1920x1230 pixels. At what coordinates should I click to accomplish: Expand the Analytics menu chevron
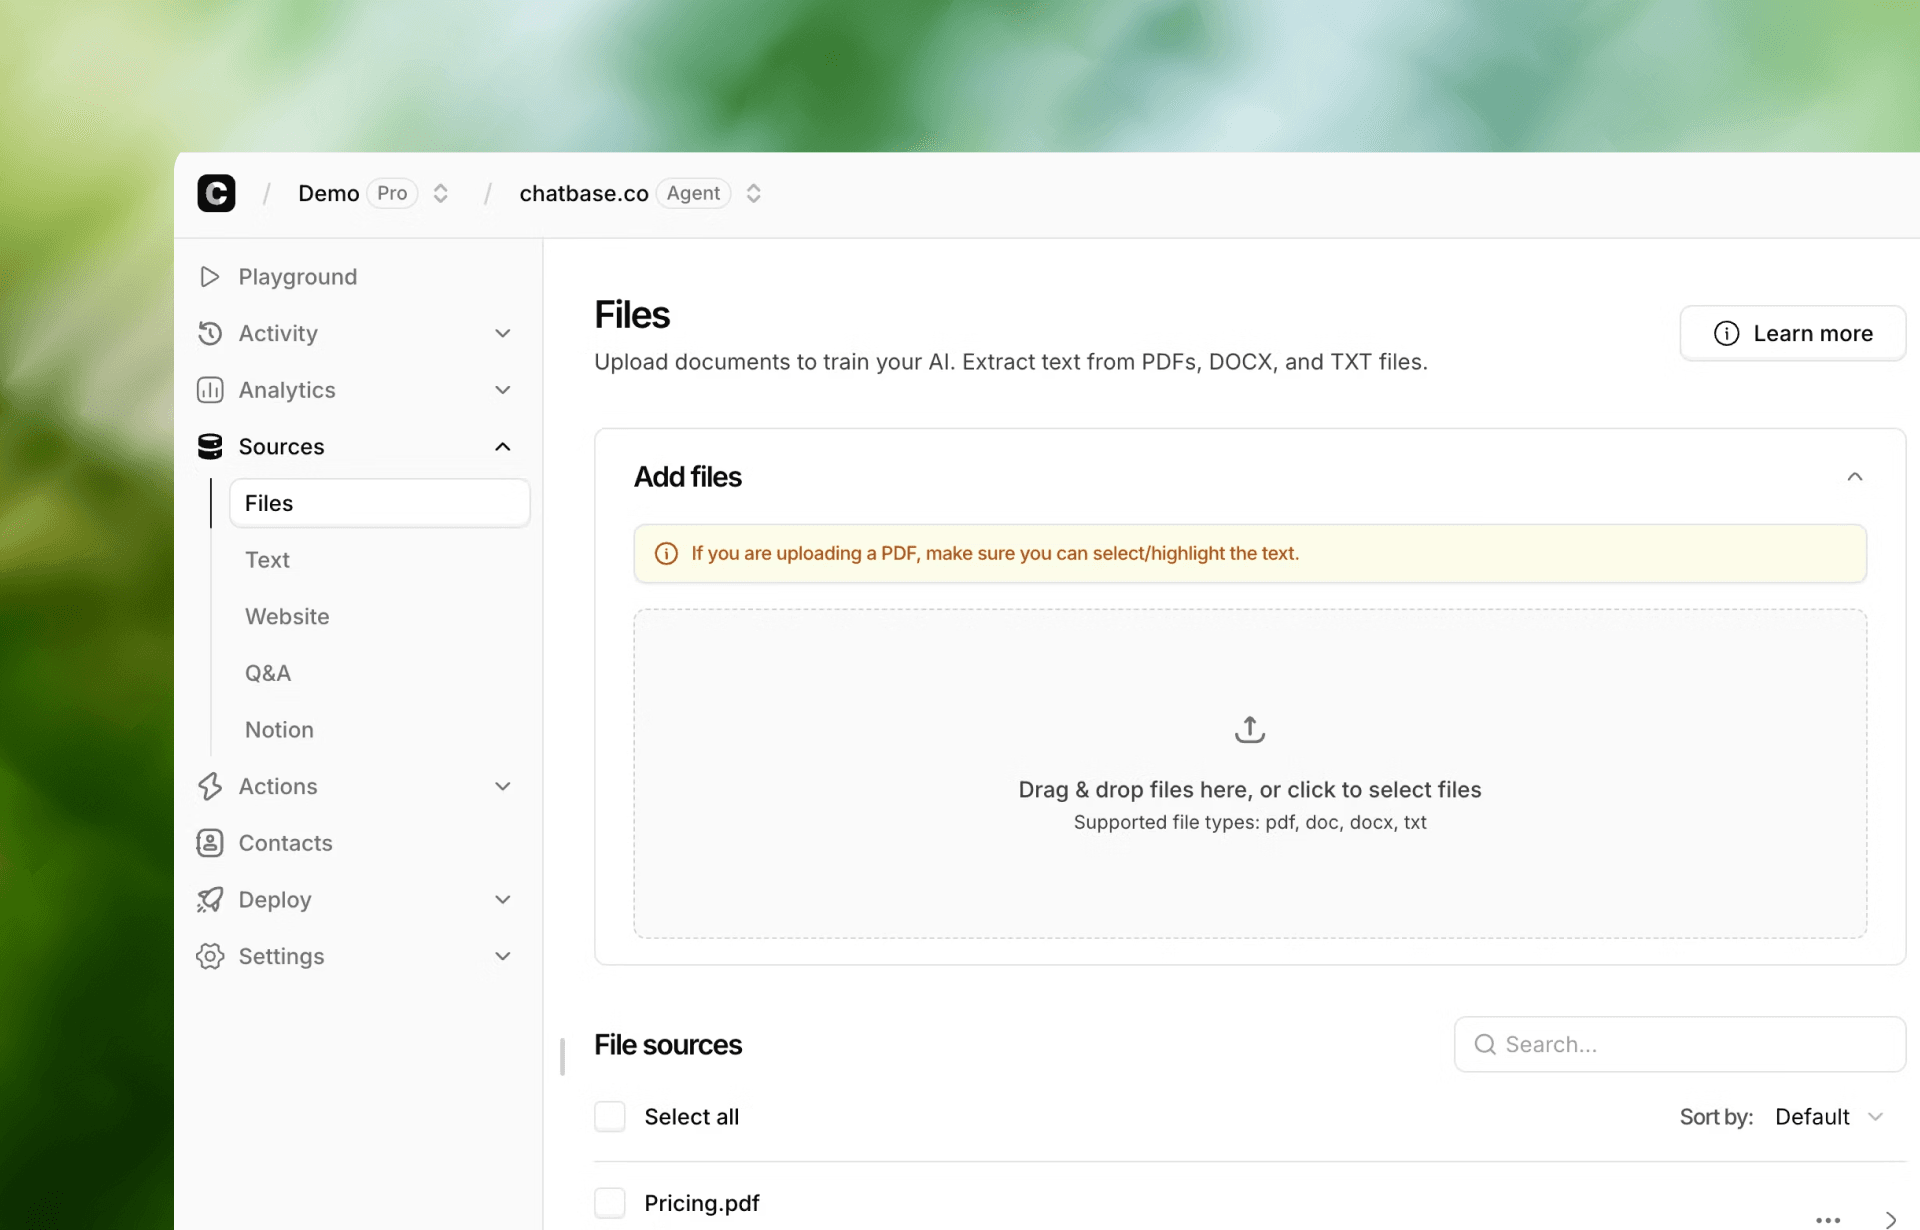pos(503,390)
